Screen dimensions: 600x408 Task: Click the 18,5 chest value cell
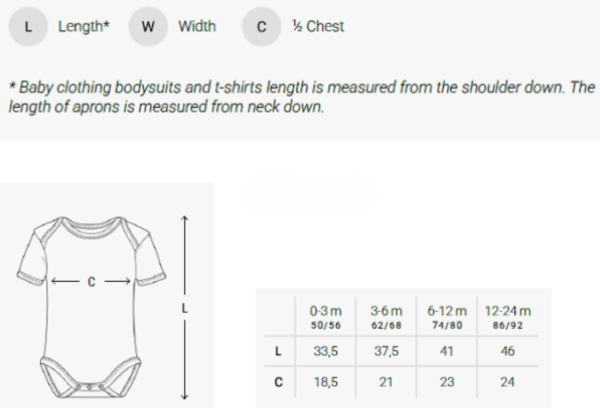(x=321, y=381)
